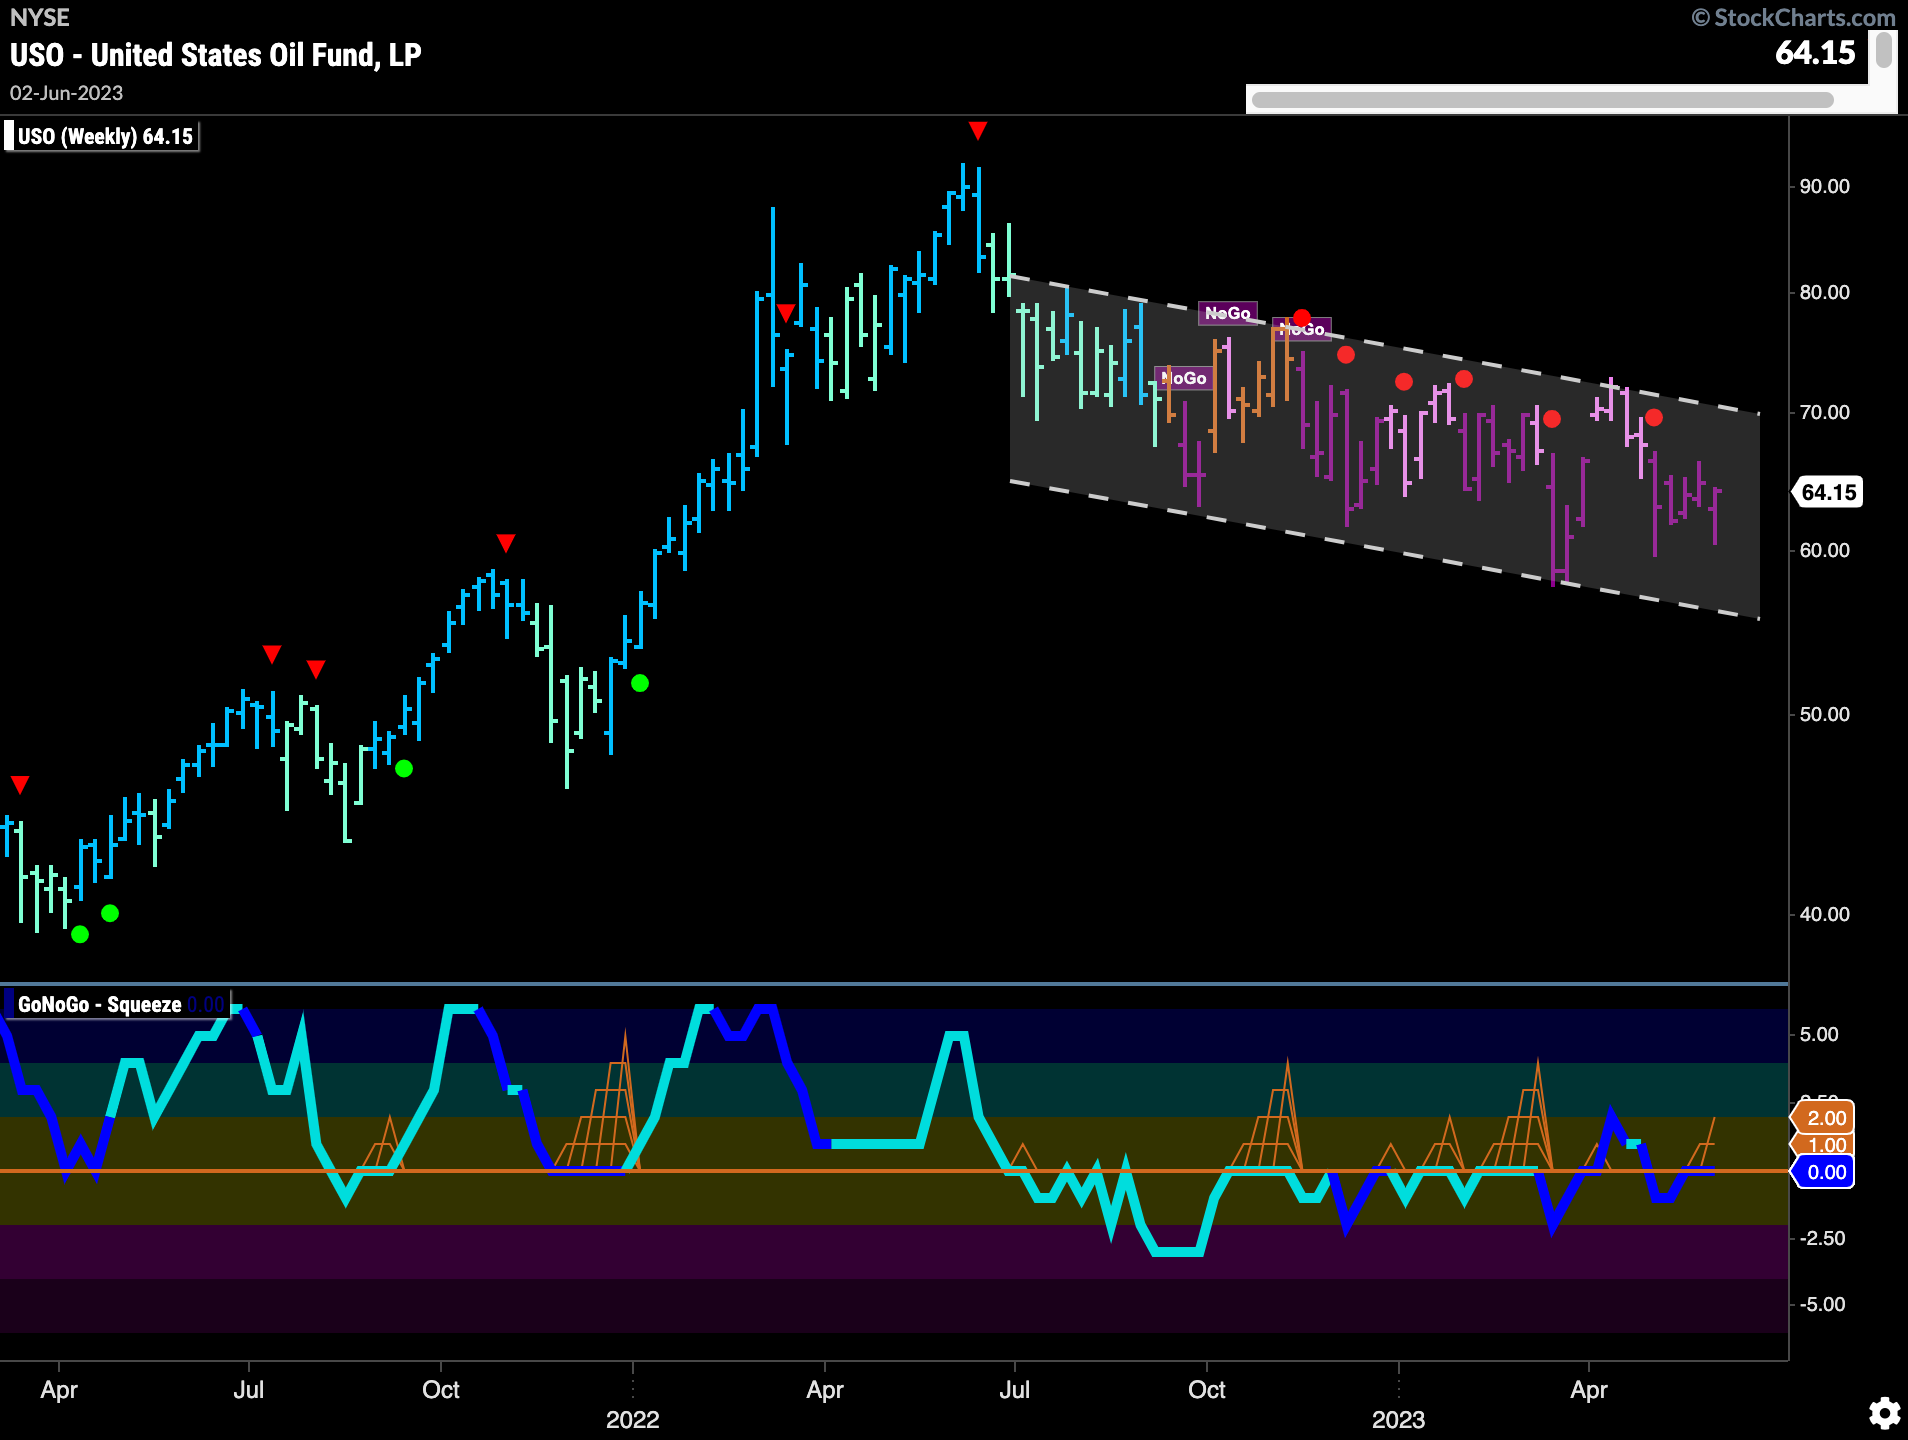The width and height of the screenshot is (1908, 1440).
Task: Click the red triangle at the price peak
Action: coord(978,131)
